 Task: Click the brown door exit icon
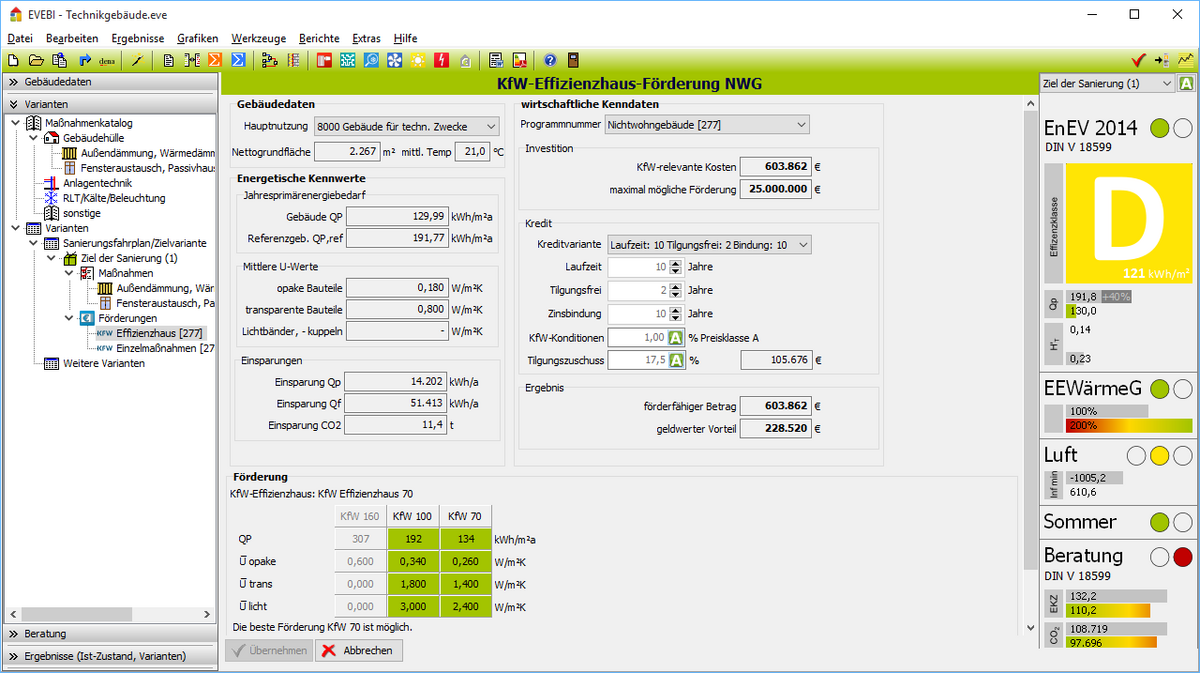tap(573, 60)
